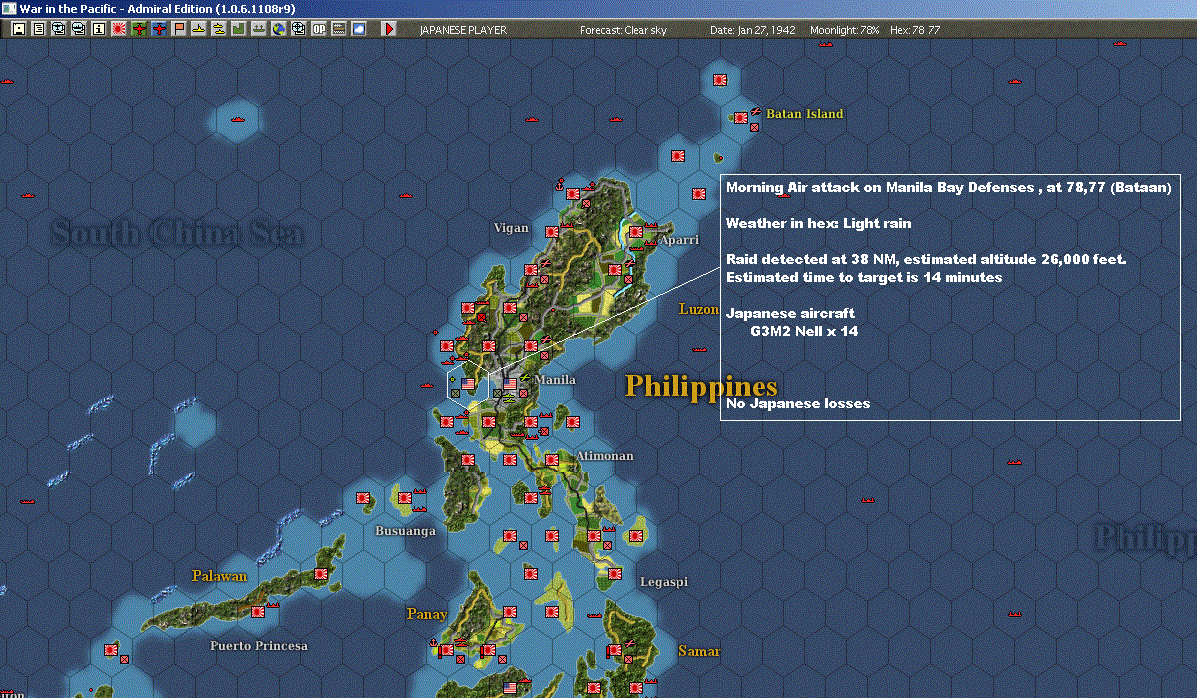Click the second overlapping screens toolbar icon
The image size is (1197, 698).
79,29
